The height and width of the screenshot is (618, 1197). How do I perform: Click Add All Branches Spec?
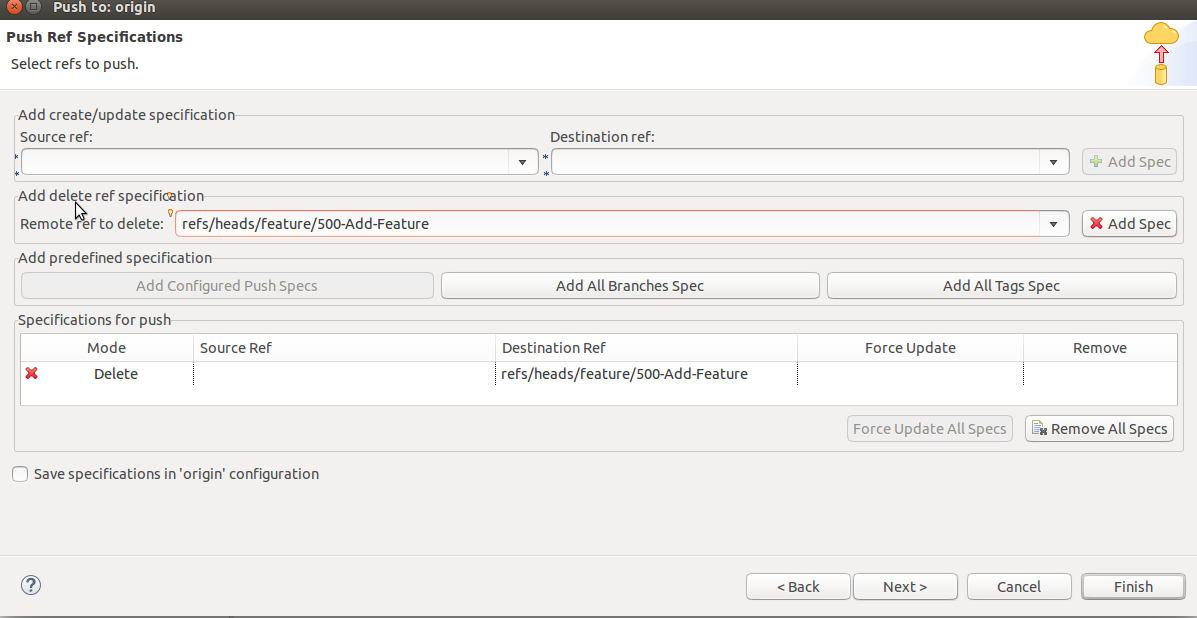630,286
